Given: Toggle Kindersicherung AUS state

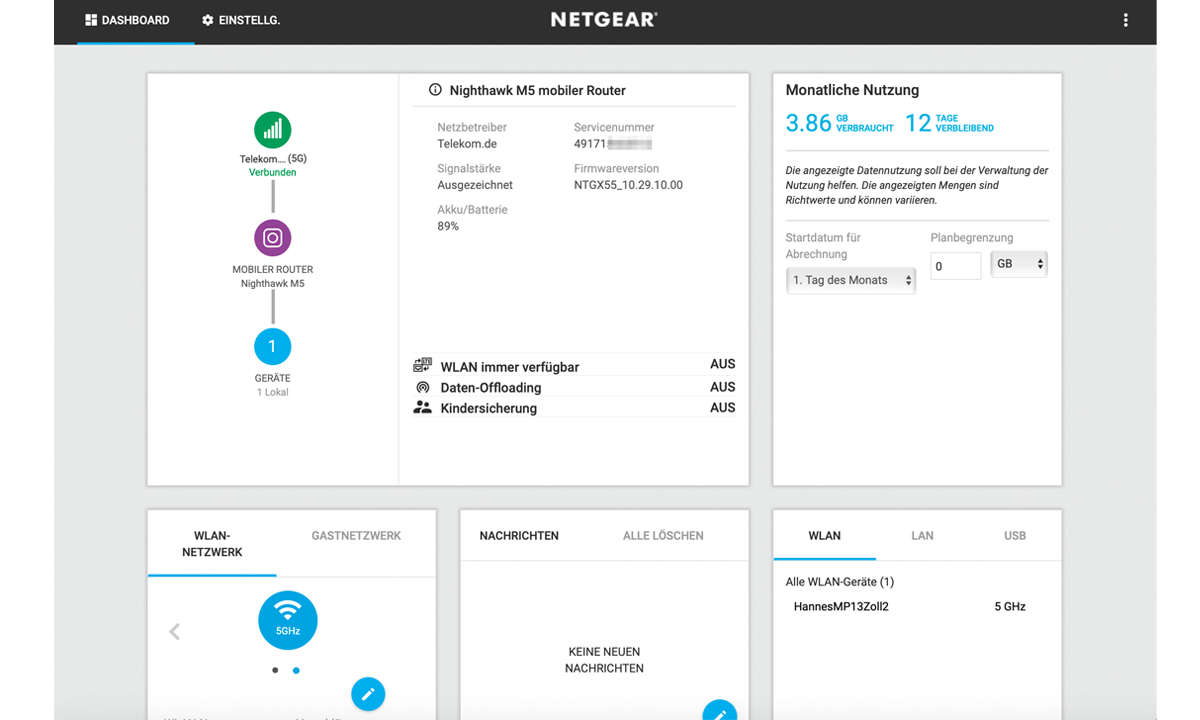Looking at the screenshot, I should tap(722, 408).
